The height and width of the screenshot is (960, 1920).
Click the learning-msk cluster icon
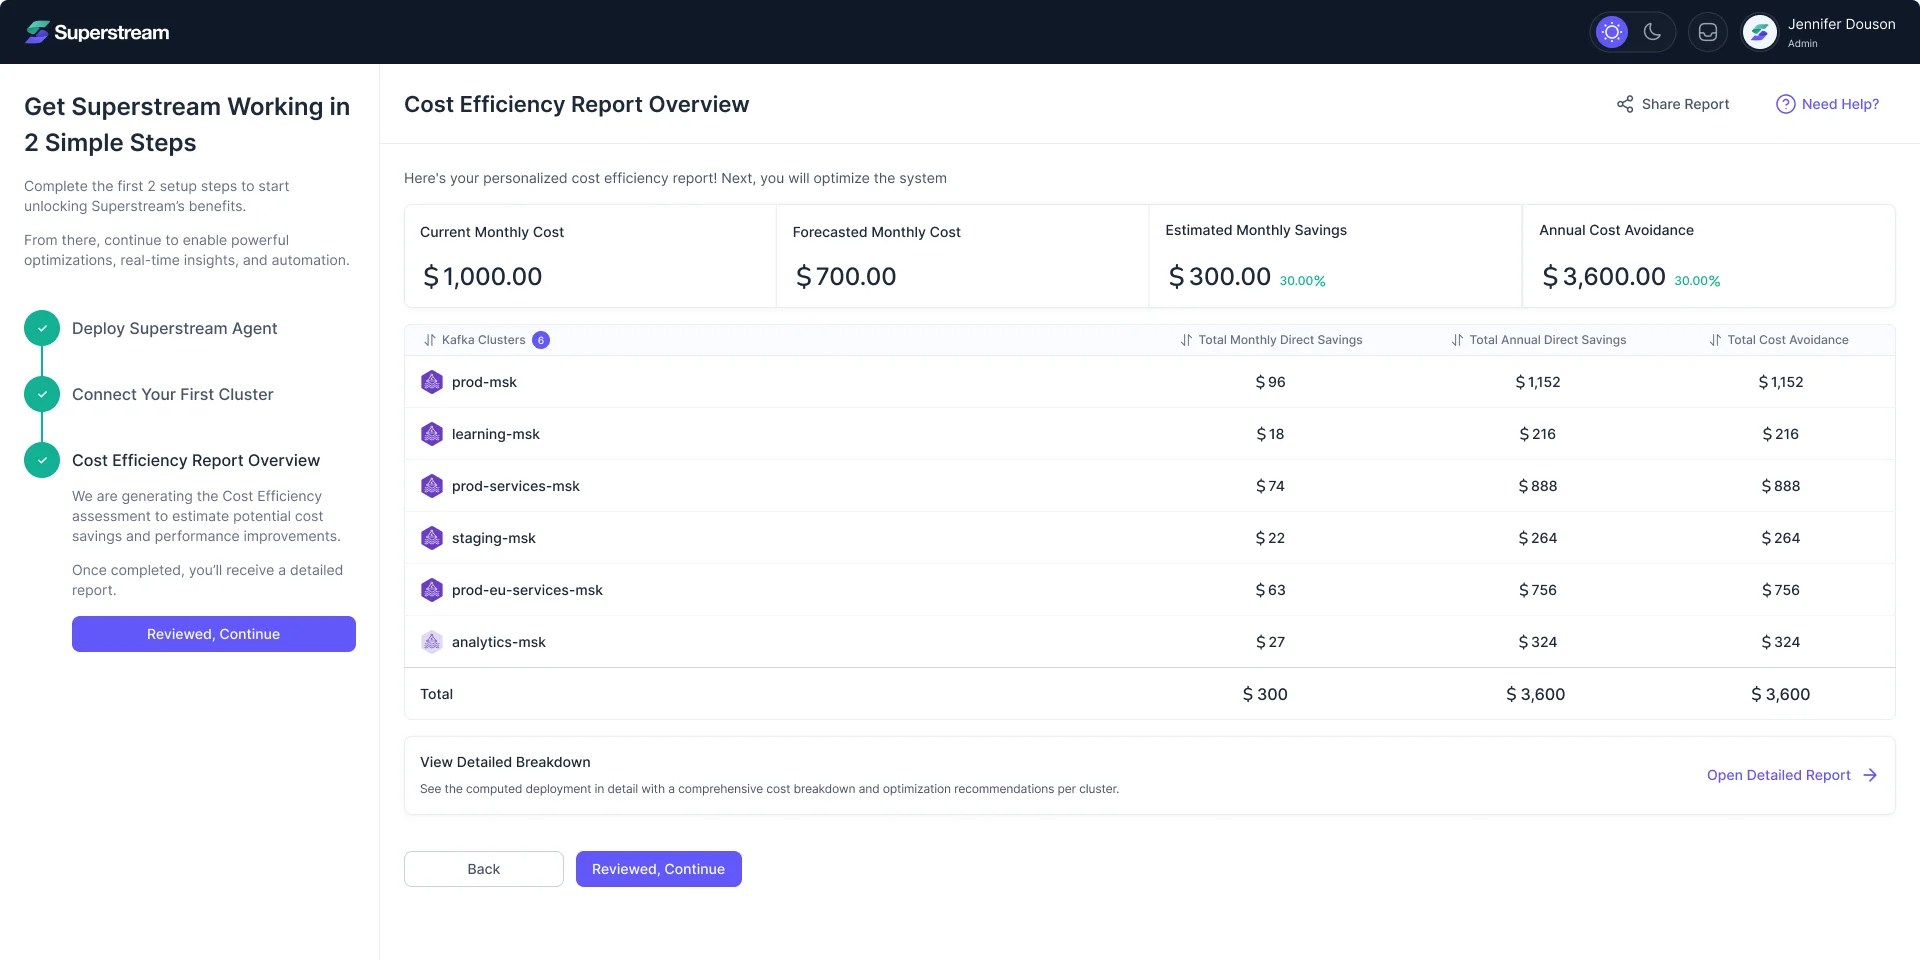point(432,434)
